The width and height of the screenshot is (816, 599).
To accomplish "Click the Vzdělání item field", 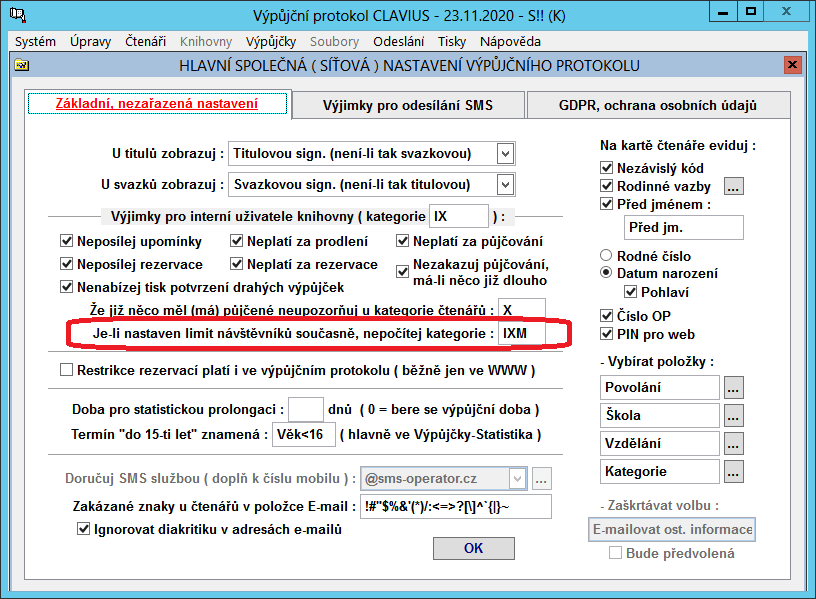I will pyautogui.click(x=659, y=444).
